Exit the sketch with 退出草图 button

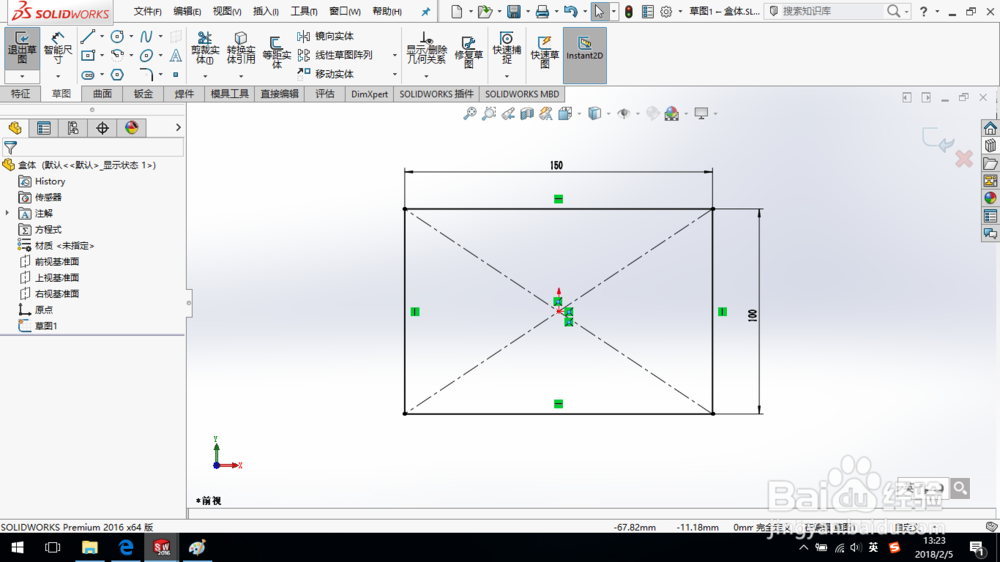click(22, 48)
